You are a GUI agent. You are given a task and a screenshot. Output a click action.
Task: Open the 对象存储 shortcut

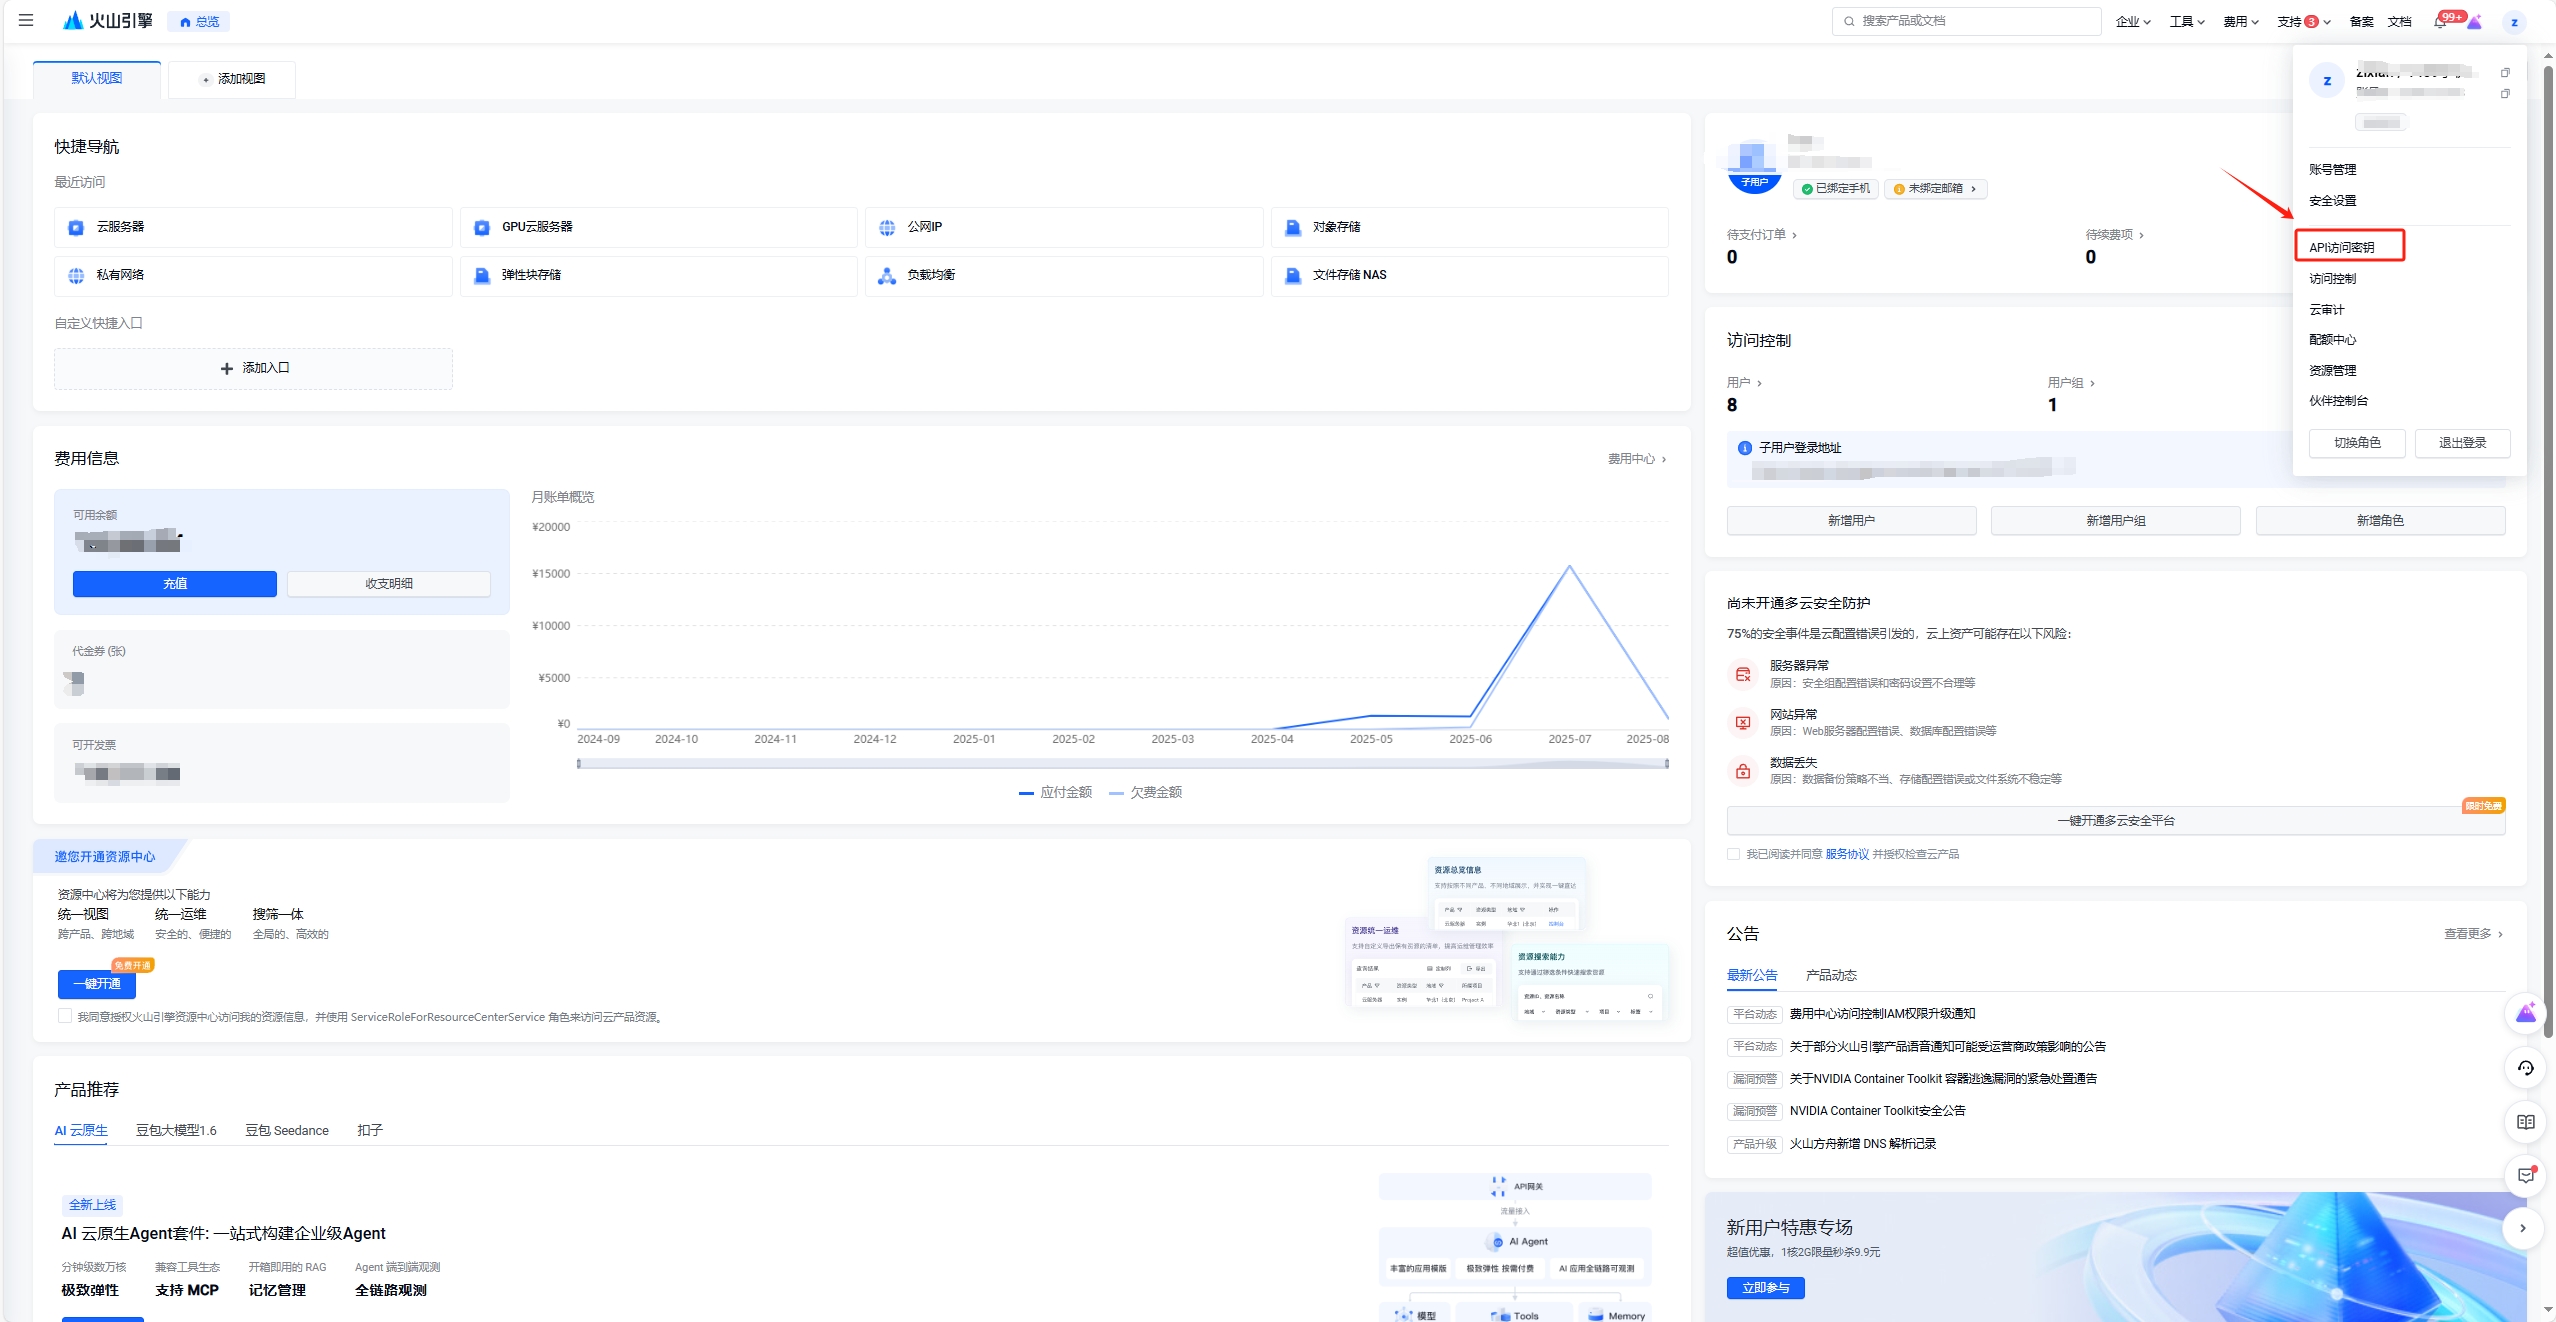point(1336,227)
